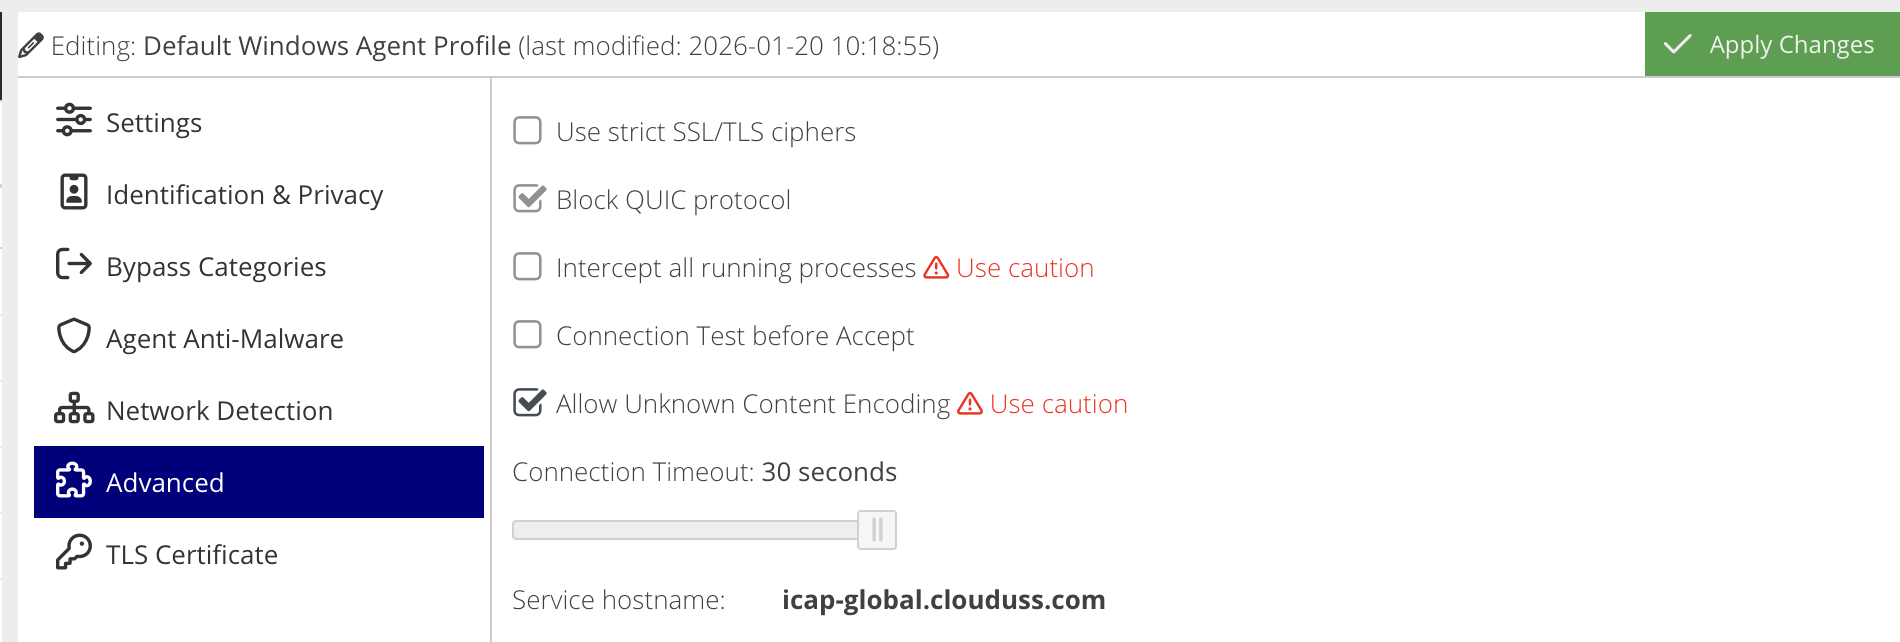Check Intercept all running processes

tap(527, 267)
